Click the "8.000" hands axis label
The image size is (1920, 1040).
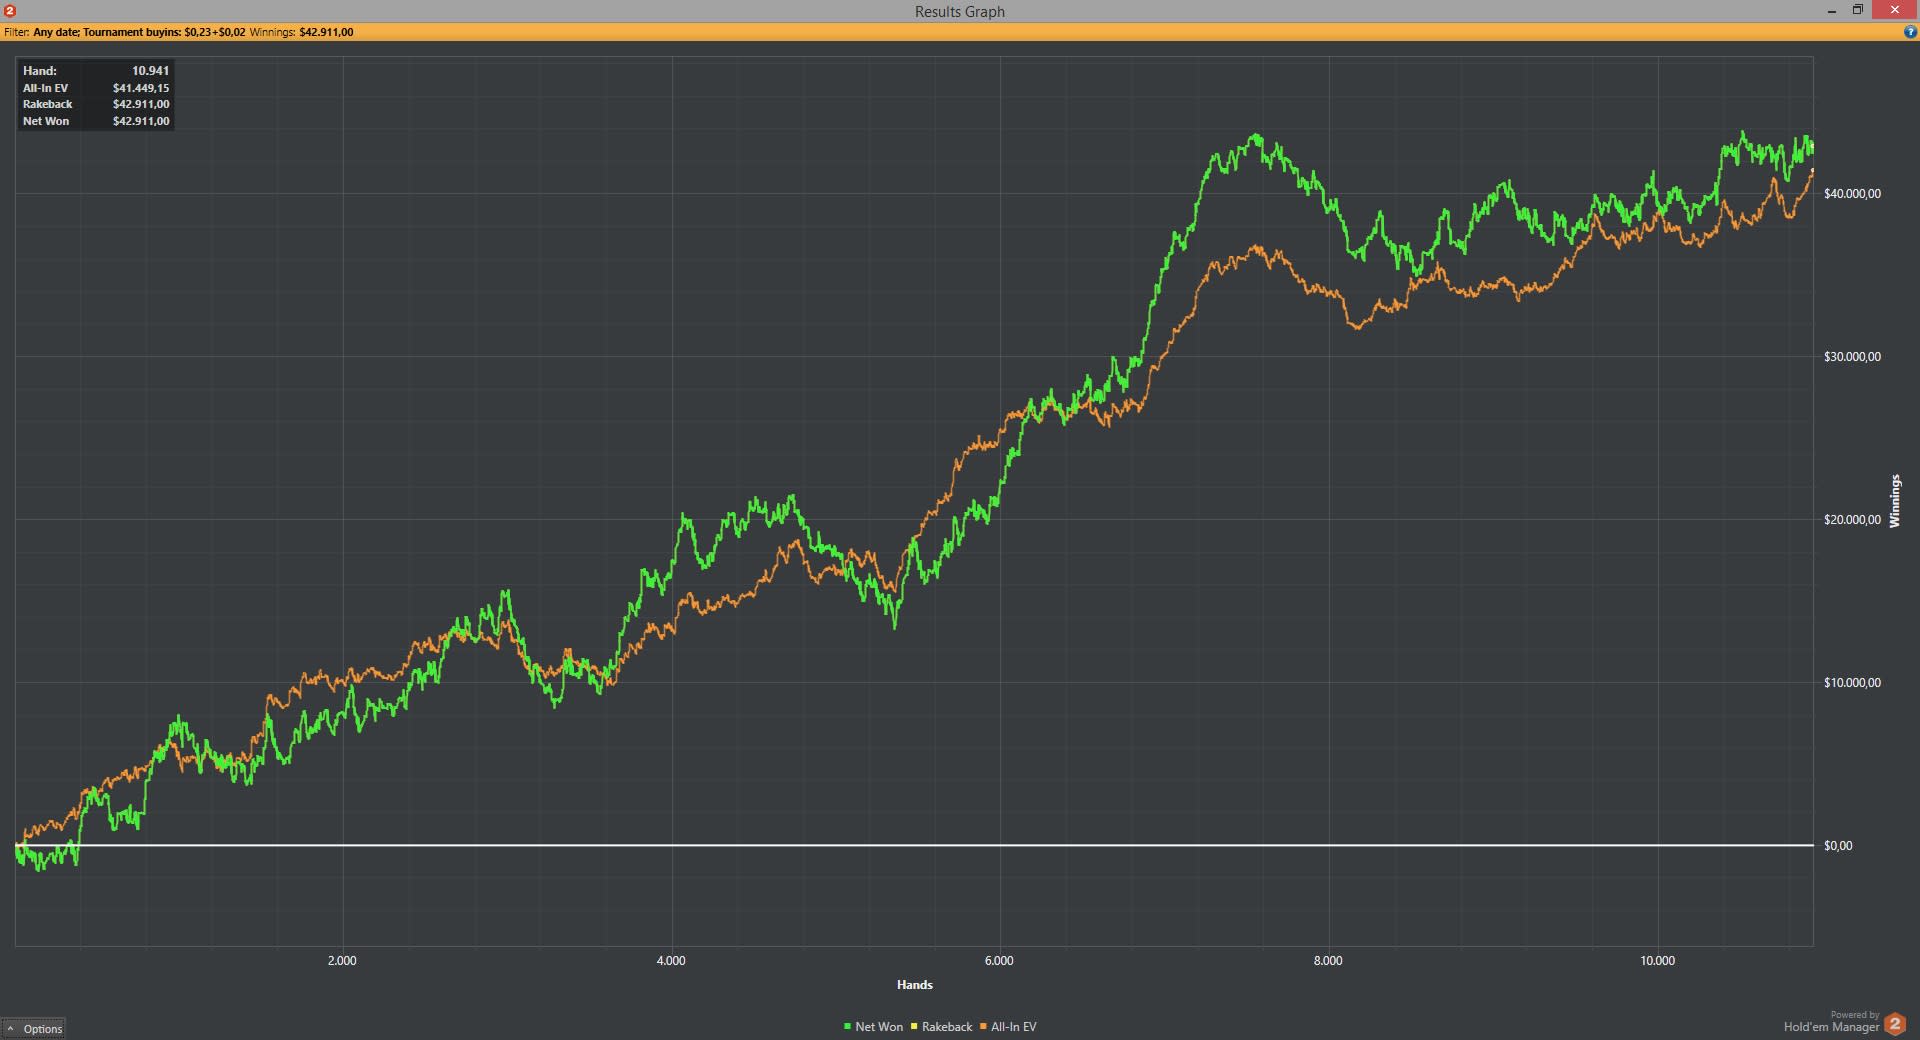1328,961
